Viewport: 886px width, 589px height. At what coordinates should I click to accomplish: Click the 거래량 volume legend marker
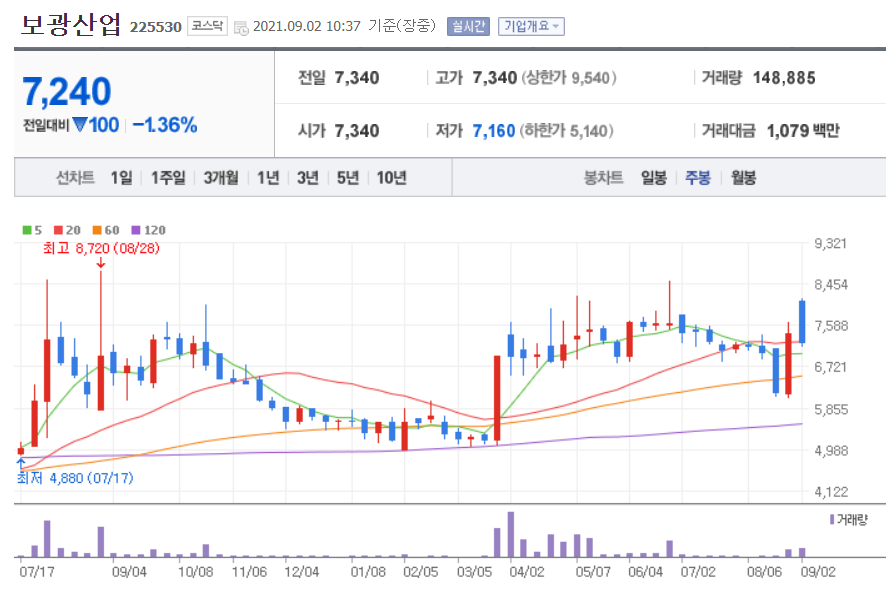point(832,519)
